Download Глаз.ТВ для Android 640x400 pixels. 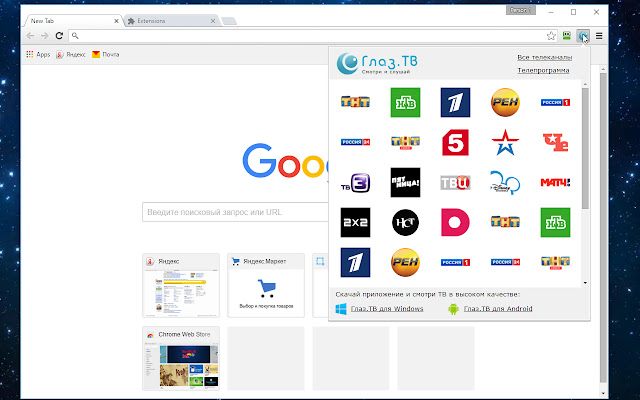498,309
